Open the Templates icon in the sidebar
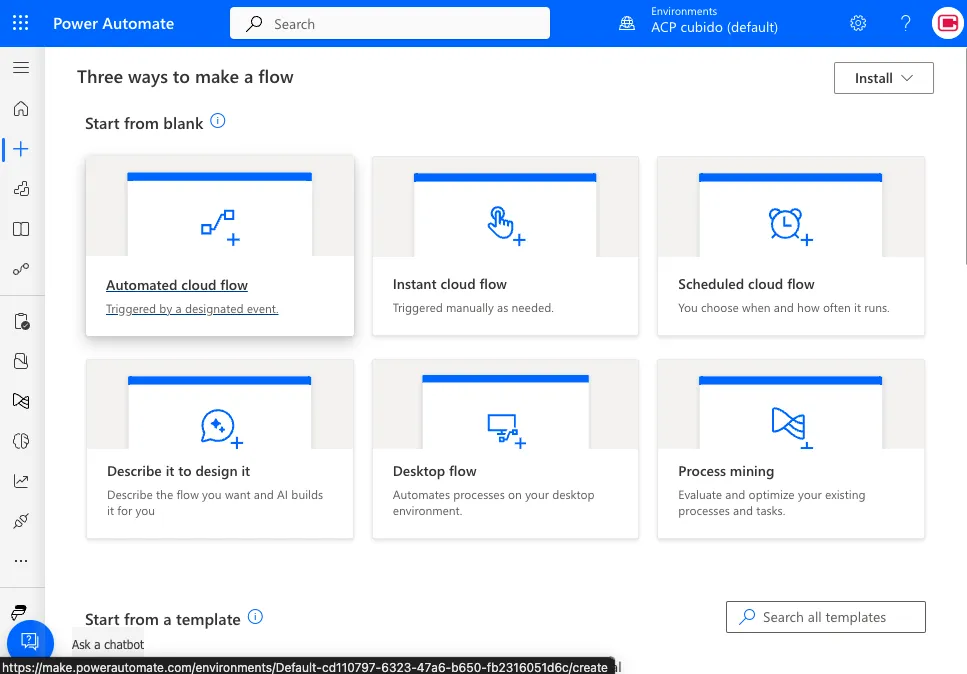This screenshot has height=674, width=967. (22, 188)
